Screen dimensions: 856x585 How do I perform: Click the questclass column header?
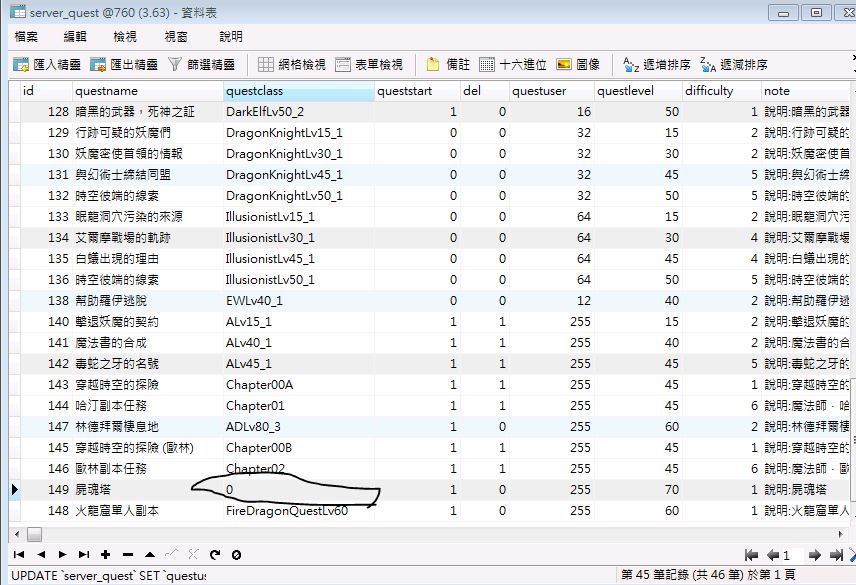point(298,91)
